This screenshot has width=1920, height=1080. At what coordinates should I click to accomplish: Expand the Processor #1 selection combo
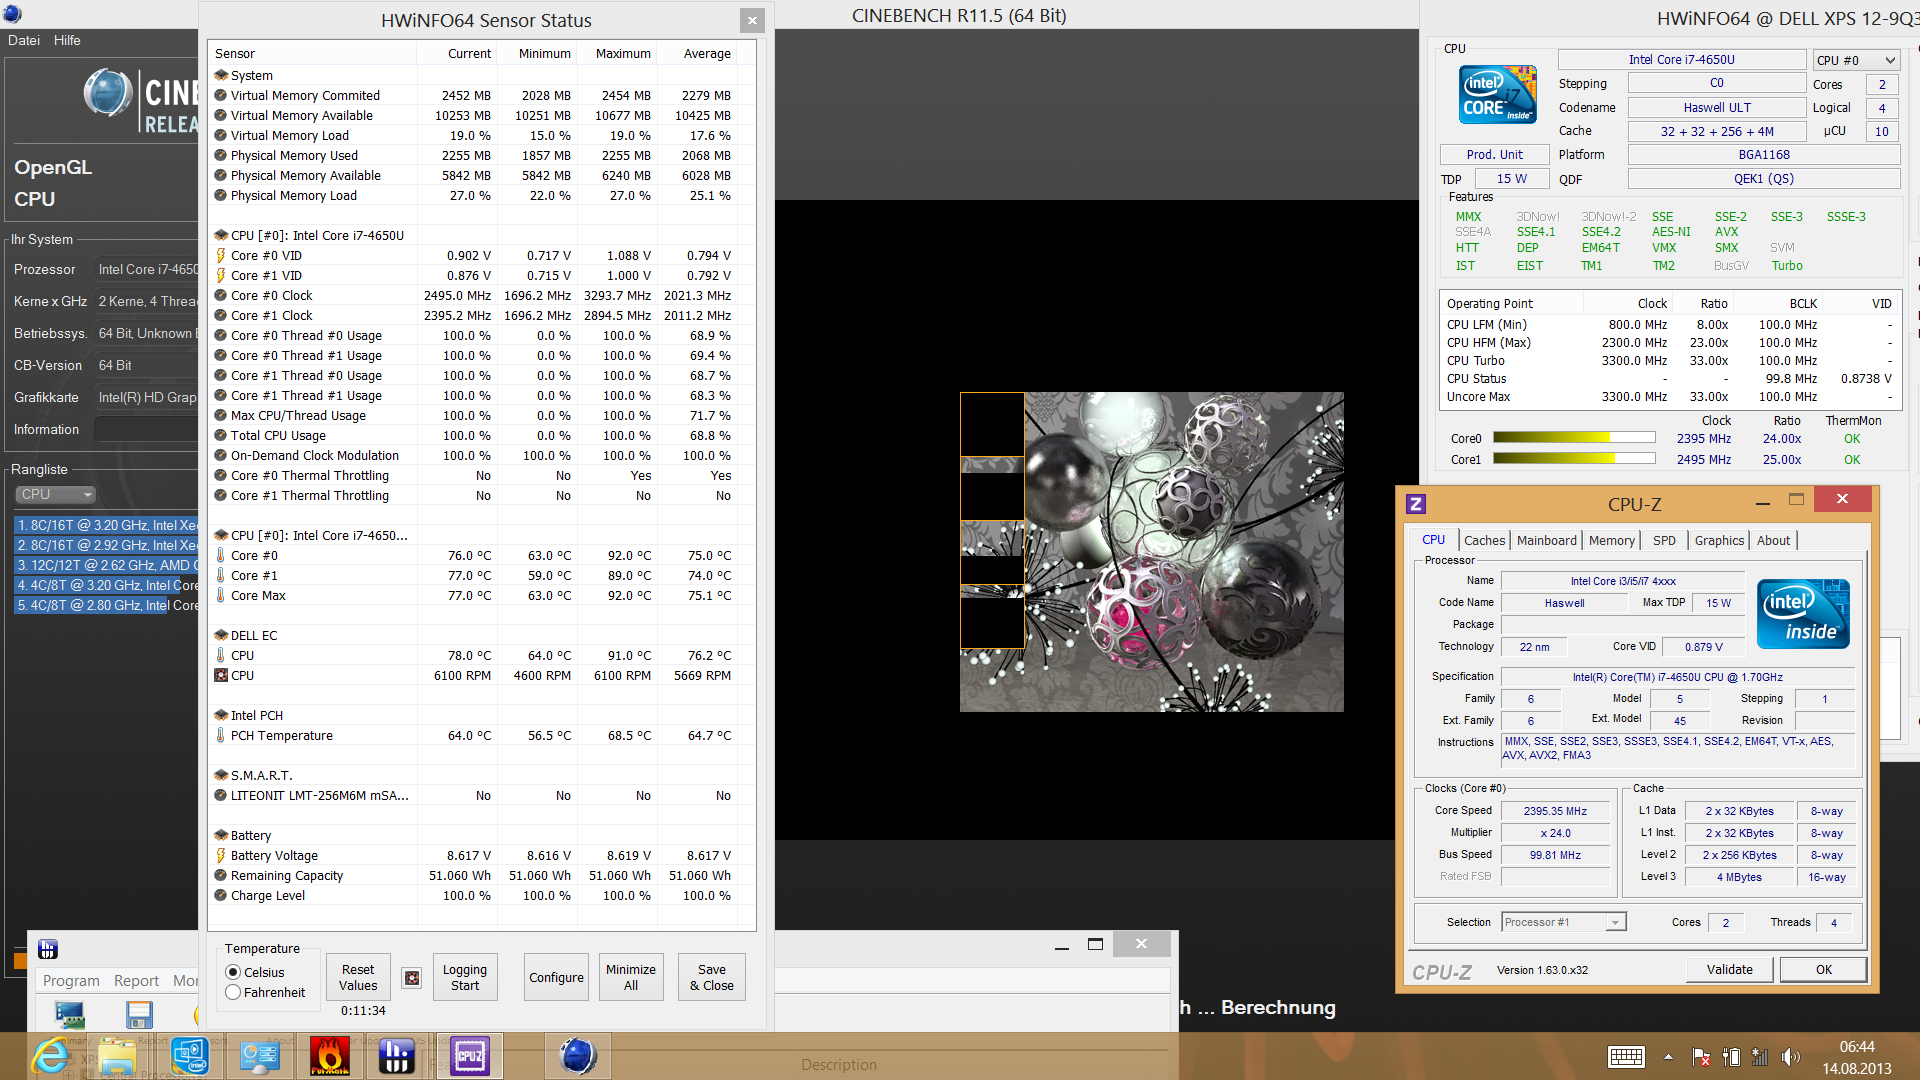pyautogui.click(x=1564, y=922)
